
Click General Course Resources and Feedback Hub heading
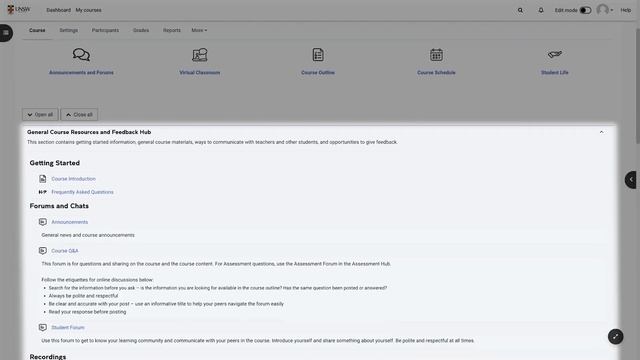tap(89, 132)
